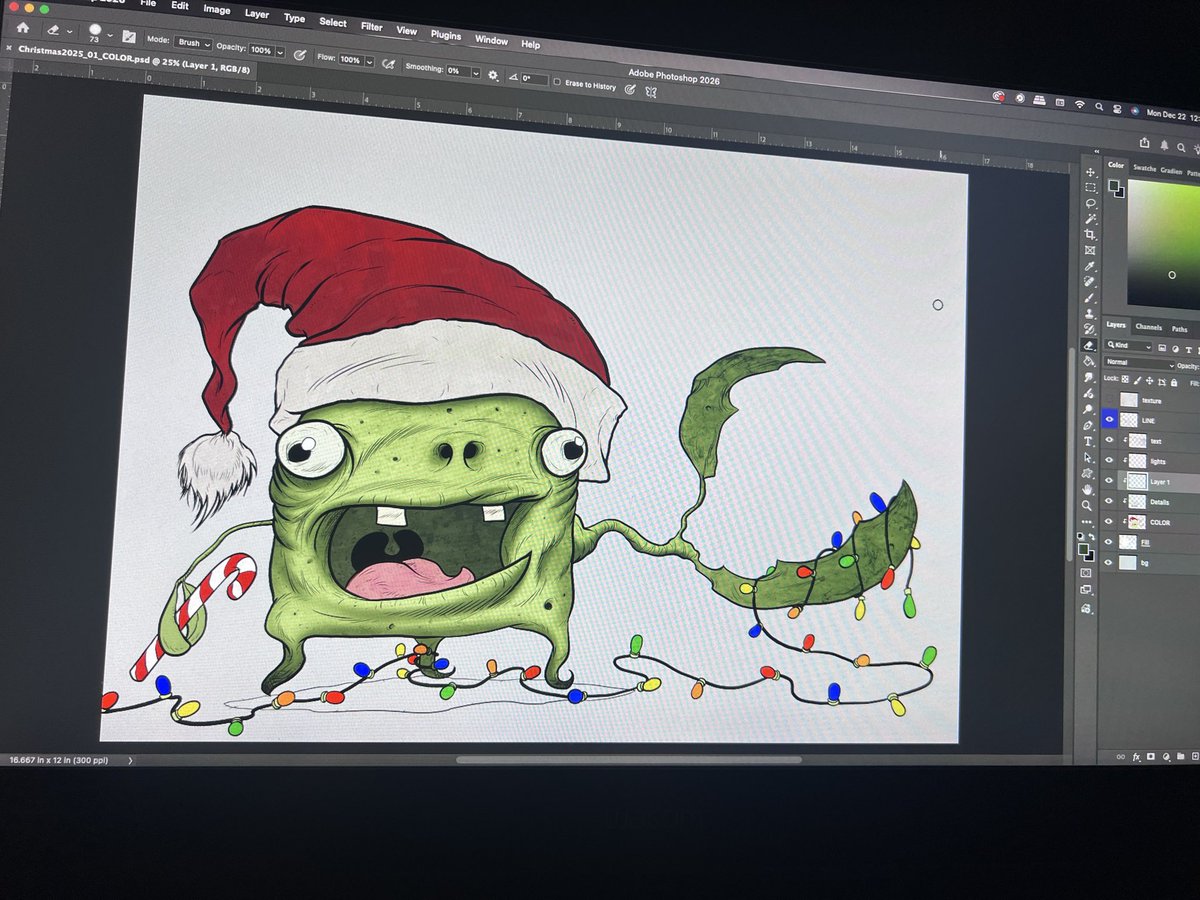The width and height of the screenshot is (1200, 900).
Task: Click the brush angle input field
Action: click(x=535, y=79)
